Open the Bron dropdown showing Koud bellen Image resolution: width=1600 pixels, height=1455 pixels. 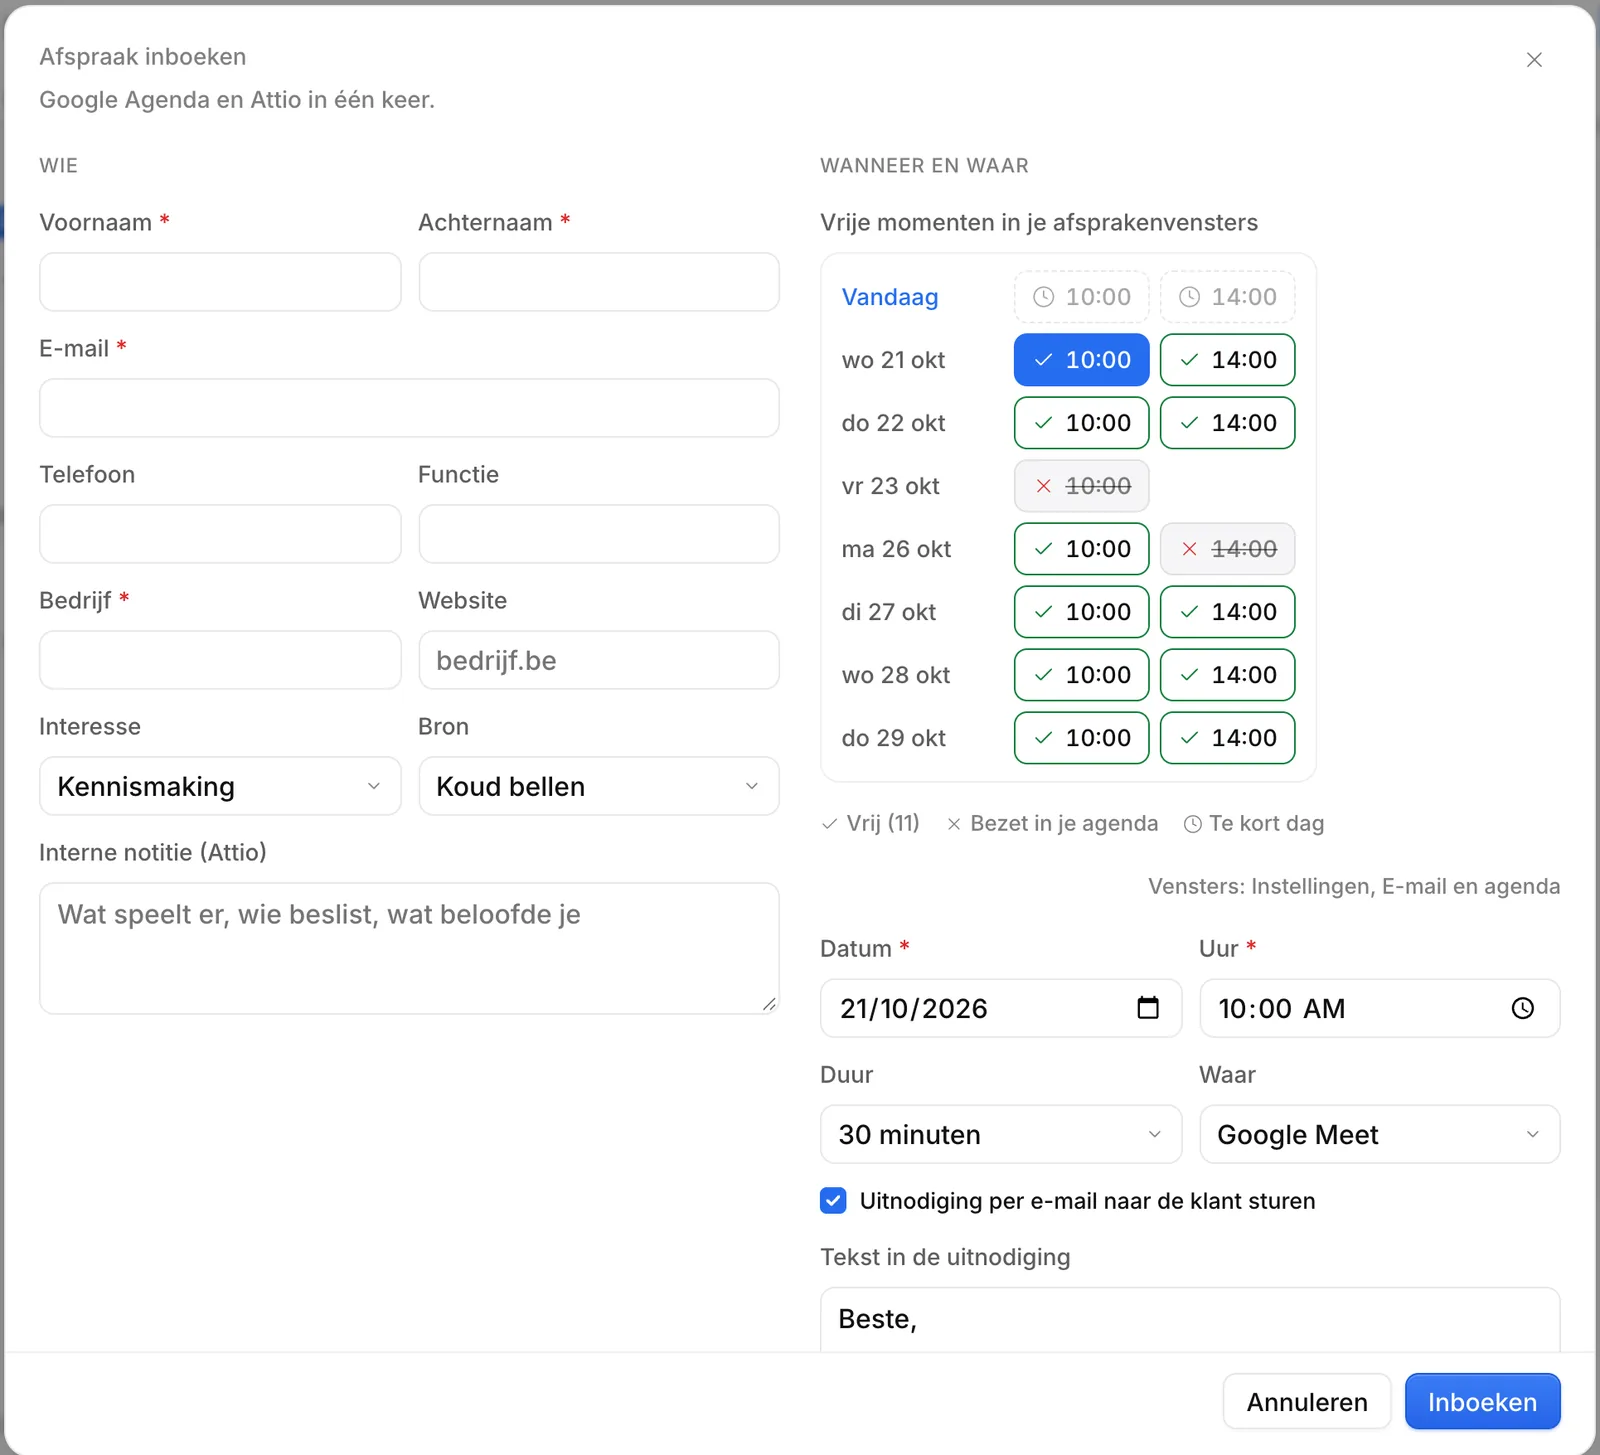599,786
